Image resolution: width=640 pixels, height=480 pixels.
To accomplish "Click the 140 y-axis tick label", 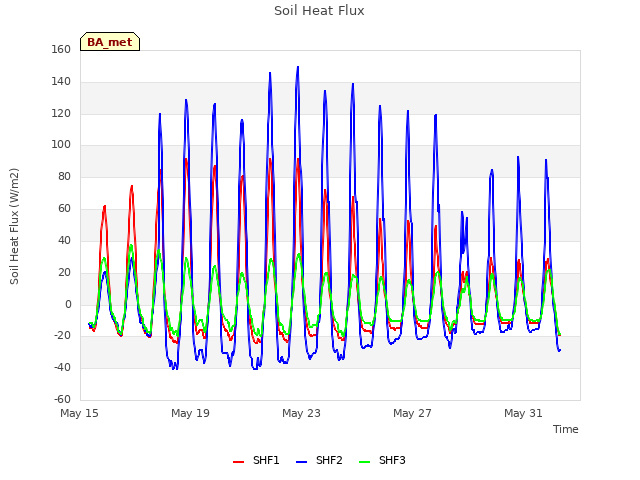I will pos(61,82).
